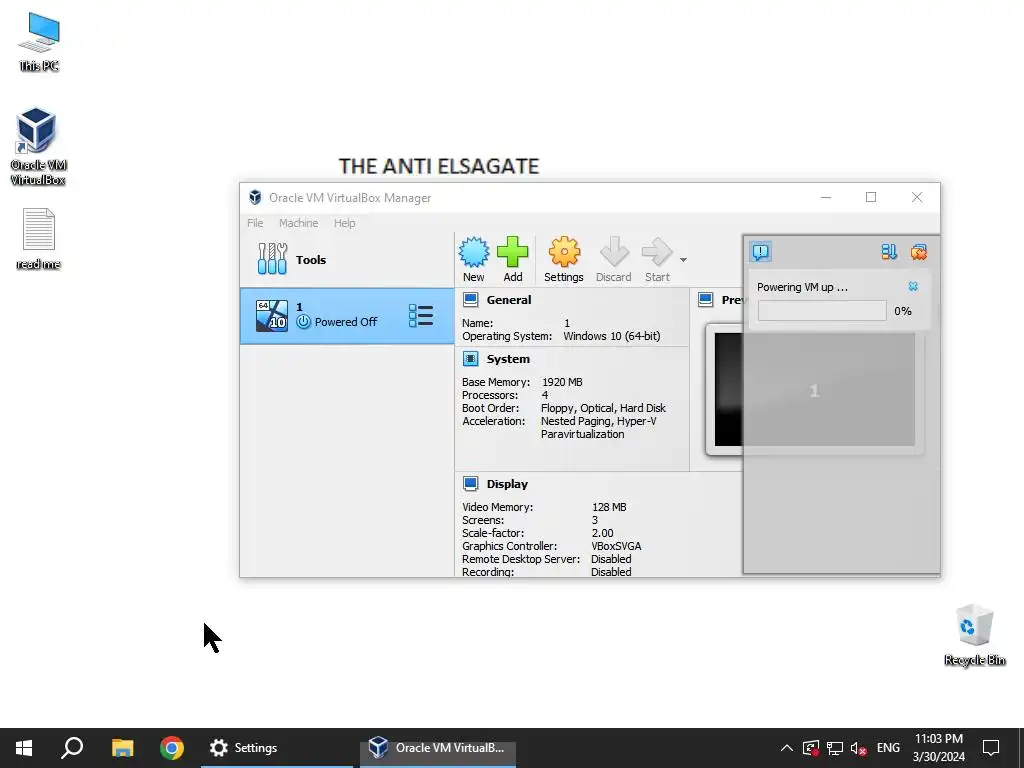
Task: Open taskbar search magnifier
Action: pos(72,748)
